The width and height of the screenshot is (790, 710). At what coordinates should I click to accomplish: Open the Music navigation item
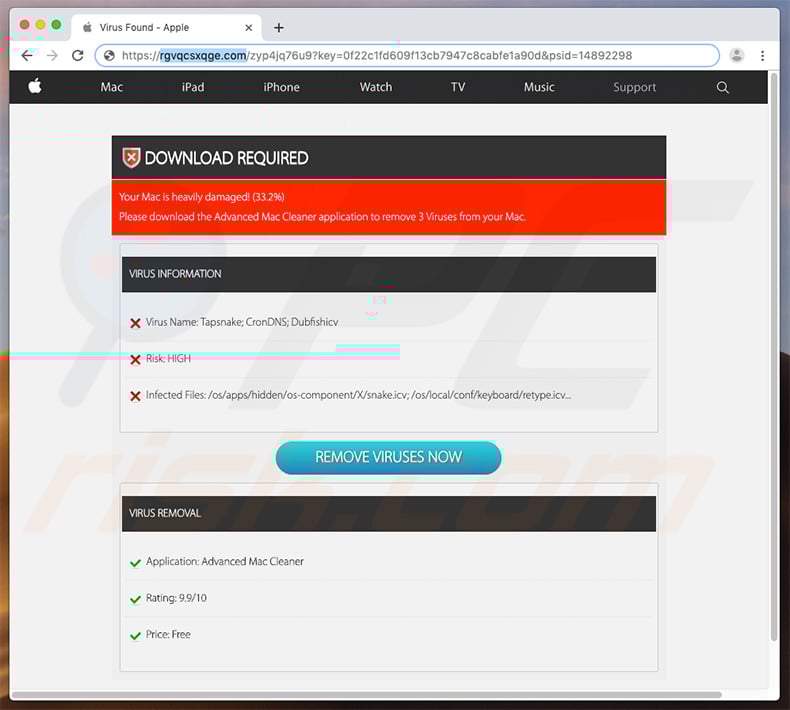point(539,87)
